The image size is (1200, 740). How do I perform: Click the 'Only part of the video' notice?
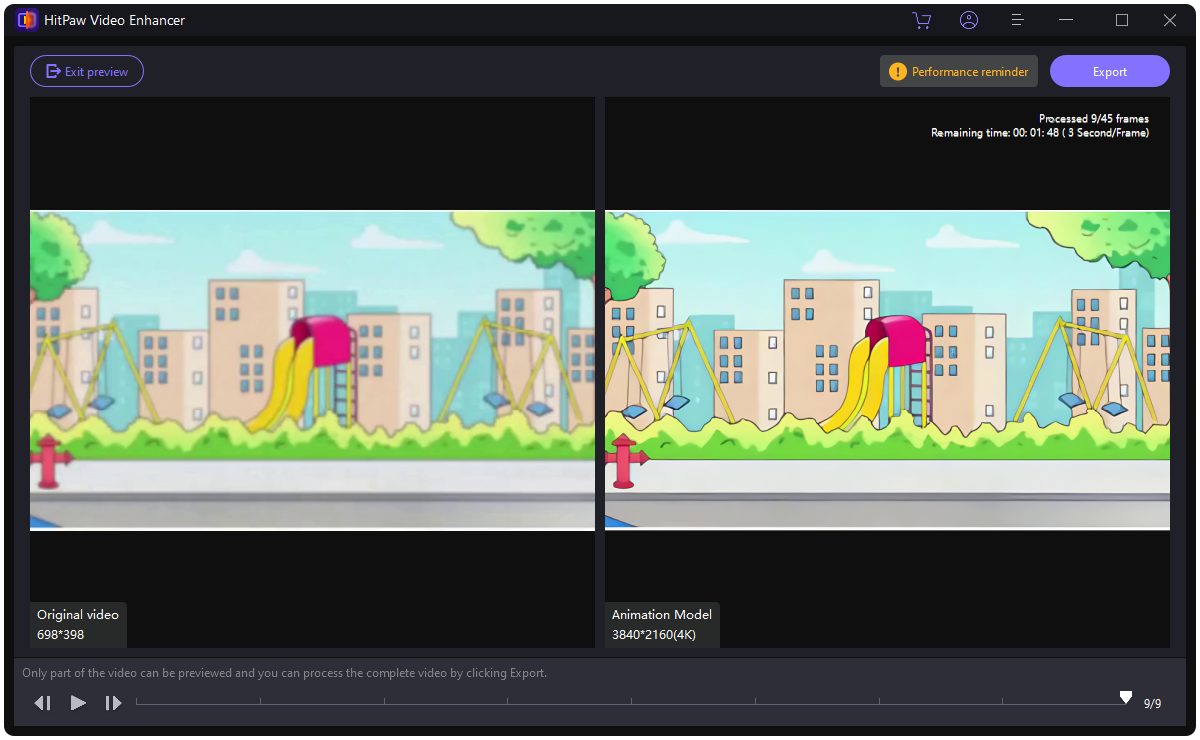point(285,673)
